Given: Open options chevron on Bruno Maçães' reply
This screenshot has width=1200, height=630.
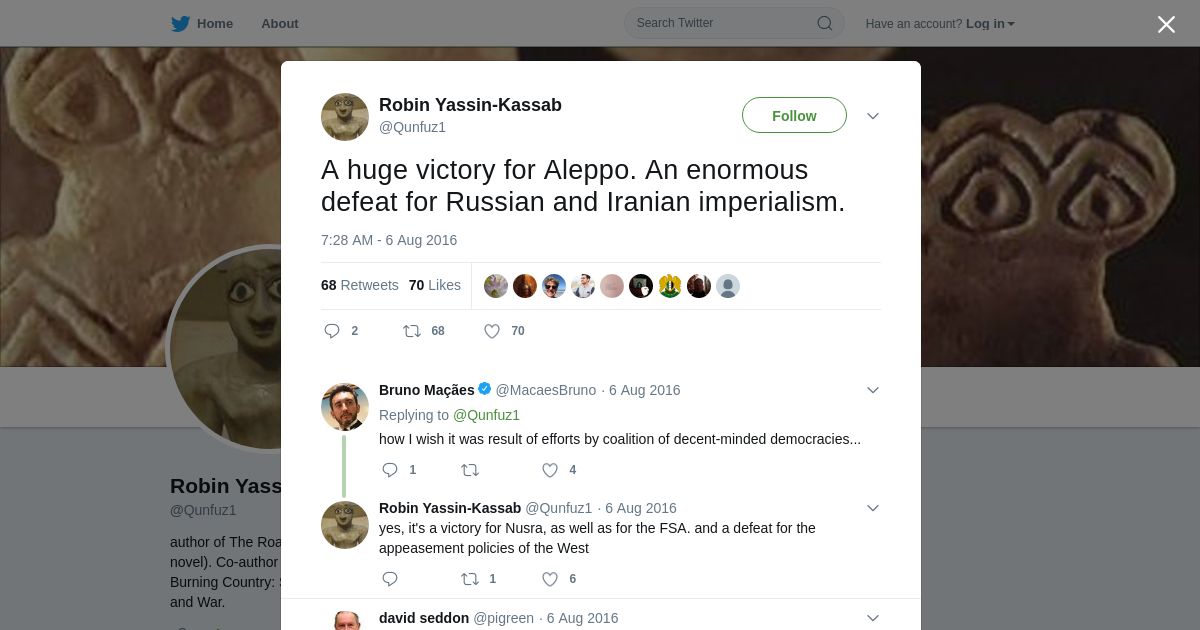Looking at the screenshot, I should (873, 390).
